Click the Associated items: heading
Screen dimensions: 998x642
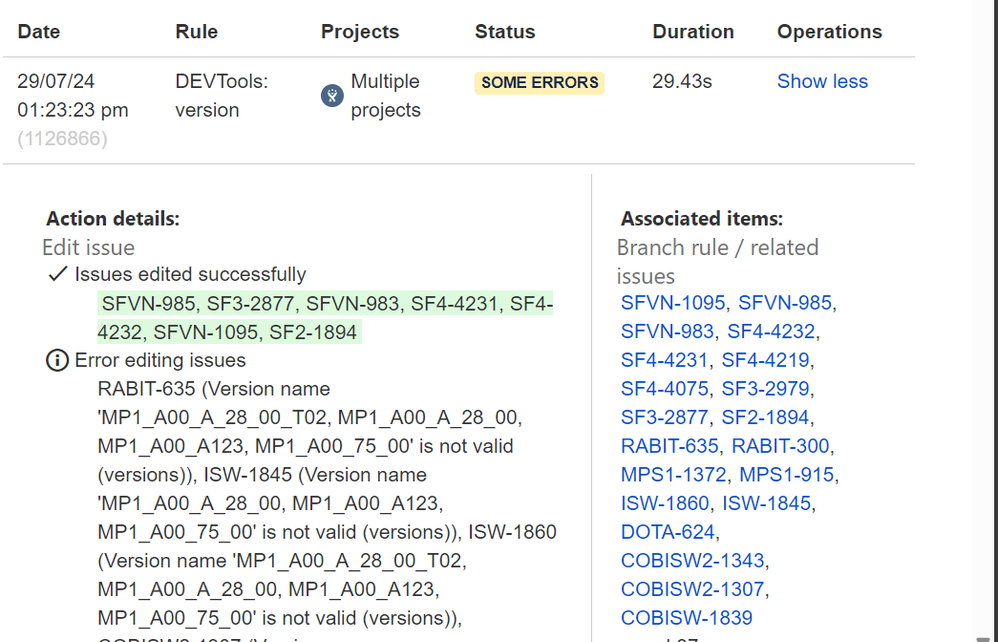pos(702,219)
